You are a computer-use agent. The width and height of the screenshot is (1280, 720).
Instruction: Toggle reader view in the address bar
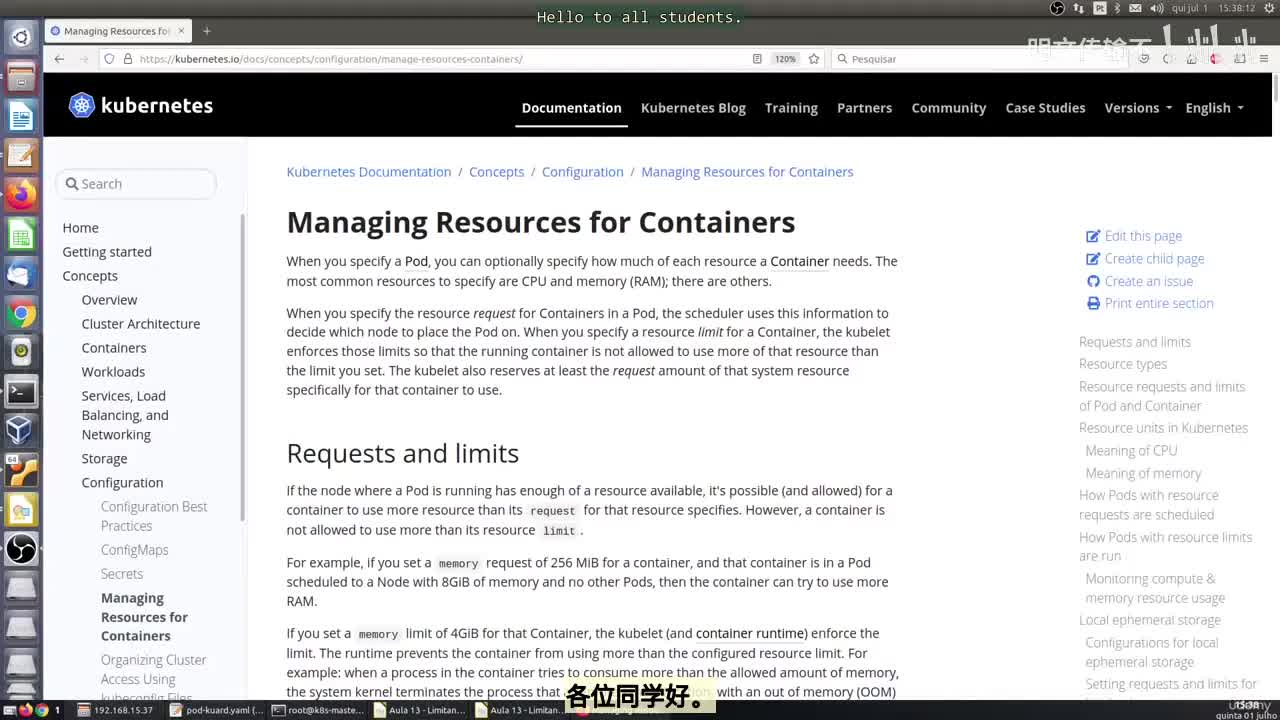click(x=757, y=59)
